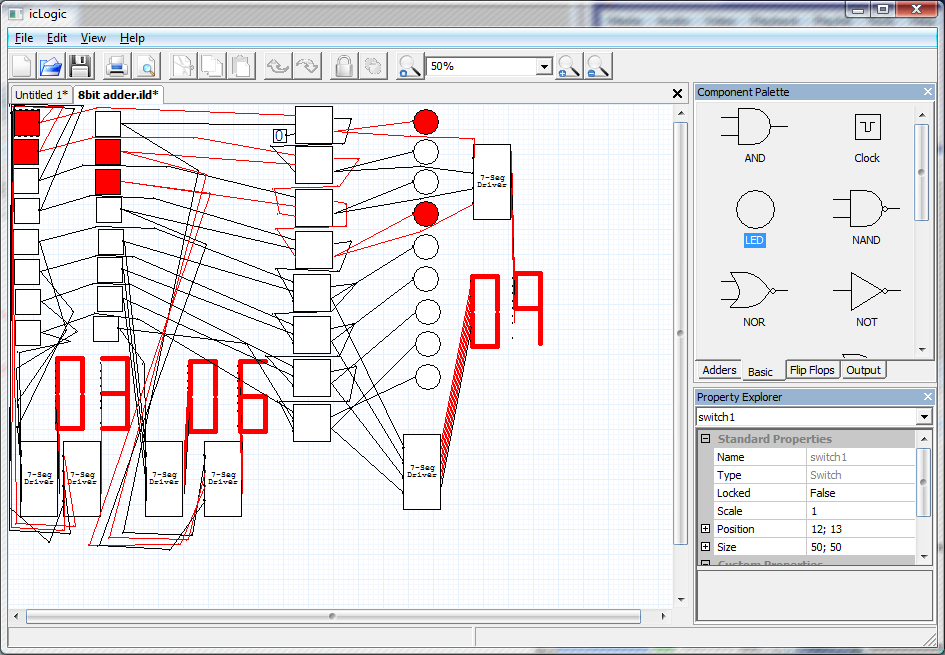This screenshot has width=945, height=655.
Task: Expand the Position property row
Action: pyautogui.click(x=705, y=529)
